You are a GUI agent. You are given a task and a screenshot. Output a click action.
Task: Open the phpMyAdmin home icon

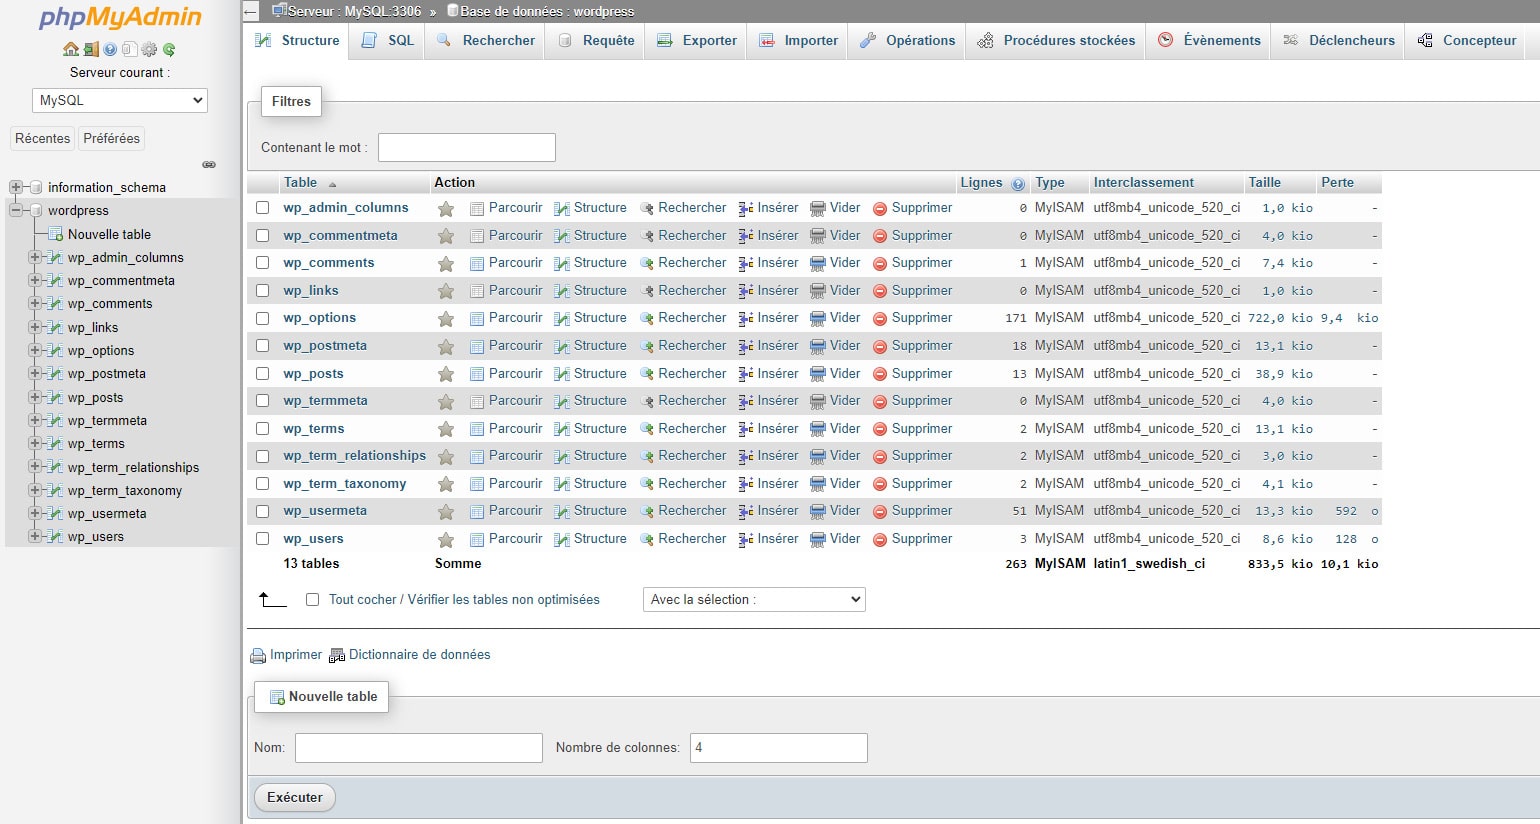pos(70,49)
